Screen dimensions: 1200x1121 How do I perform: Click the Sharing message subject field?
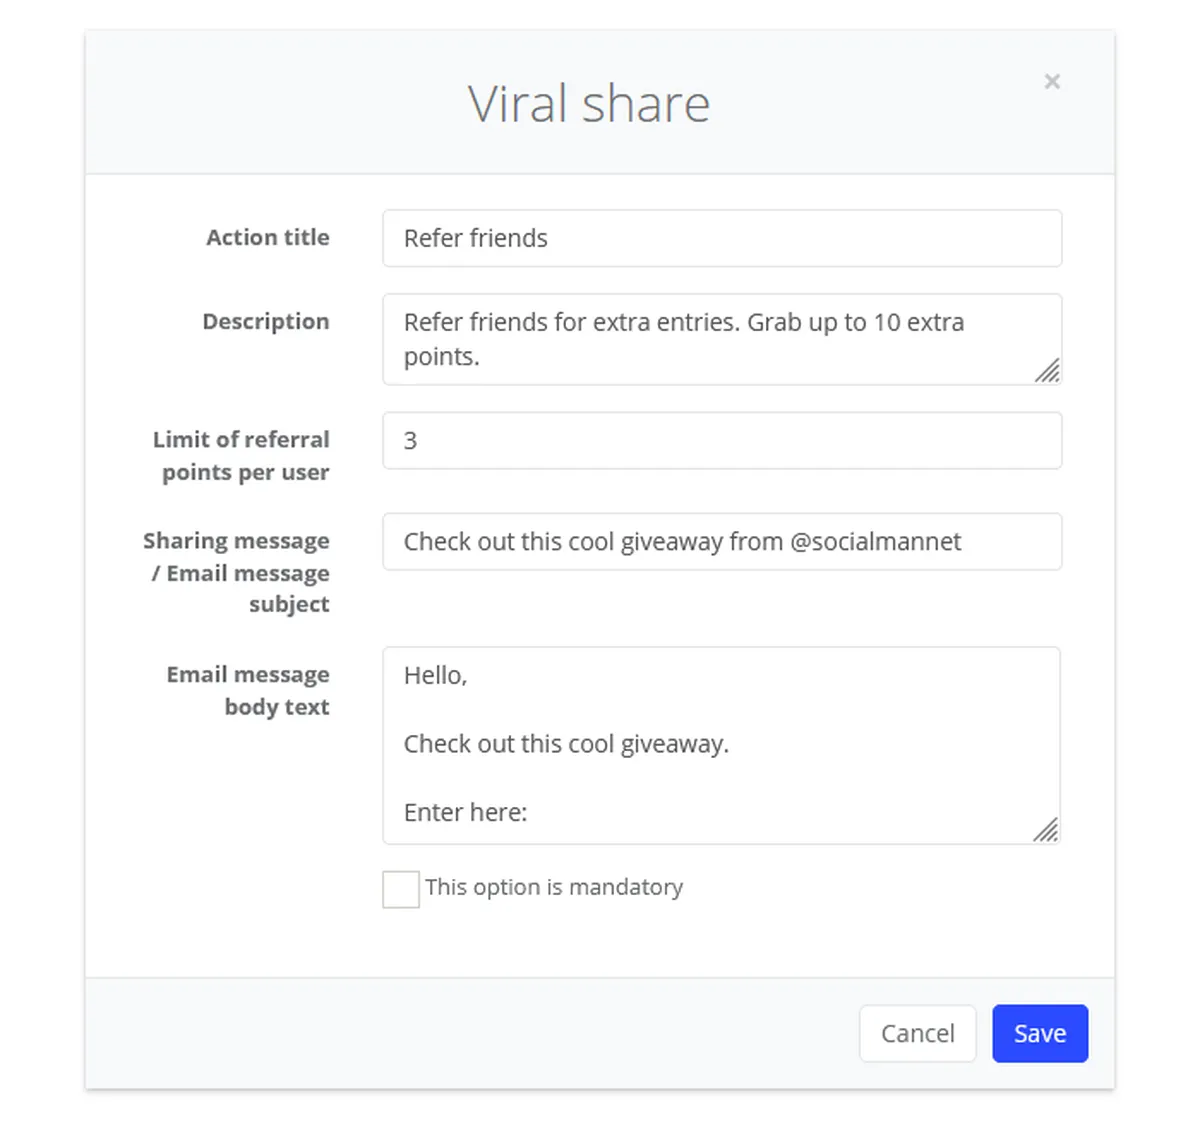click(721, 542)
